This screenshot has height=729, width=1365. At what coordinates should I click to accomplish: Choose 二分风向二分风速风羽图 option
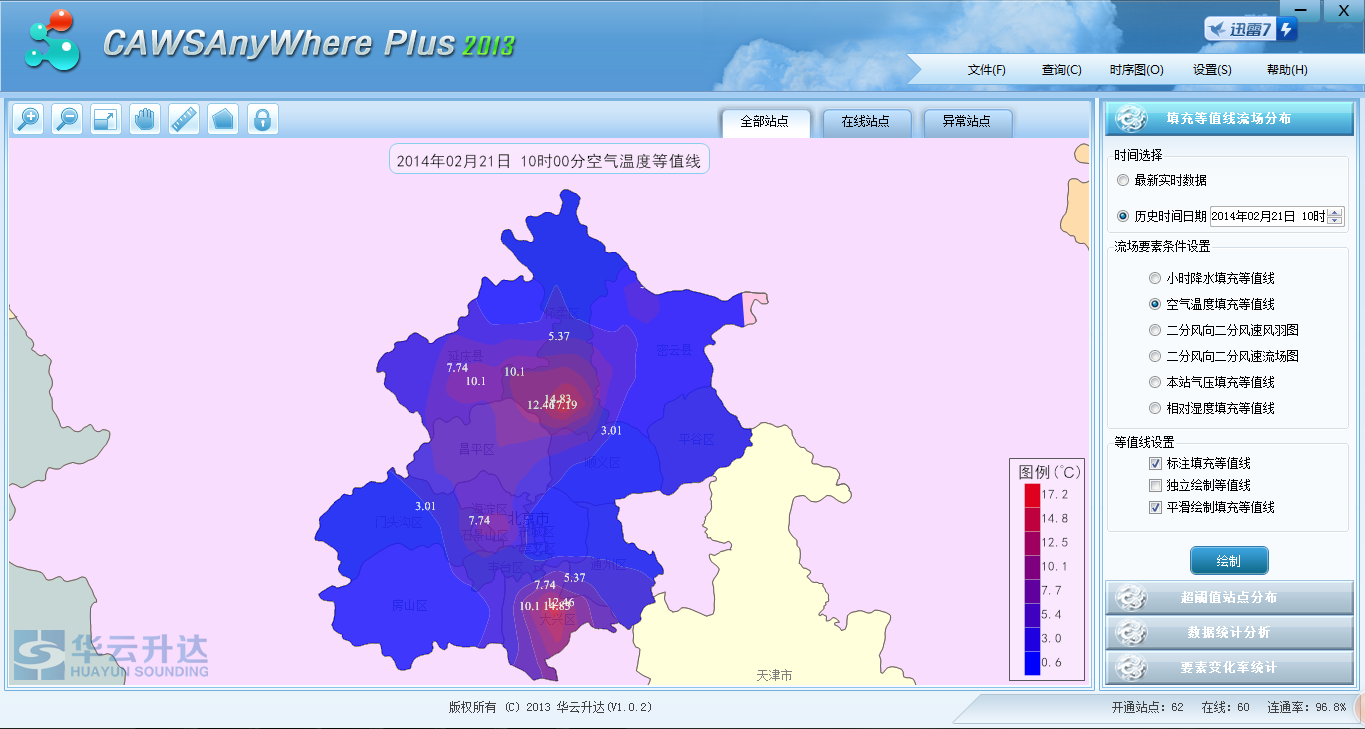[1155, 330]
